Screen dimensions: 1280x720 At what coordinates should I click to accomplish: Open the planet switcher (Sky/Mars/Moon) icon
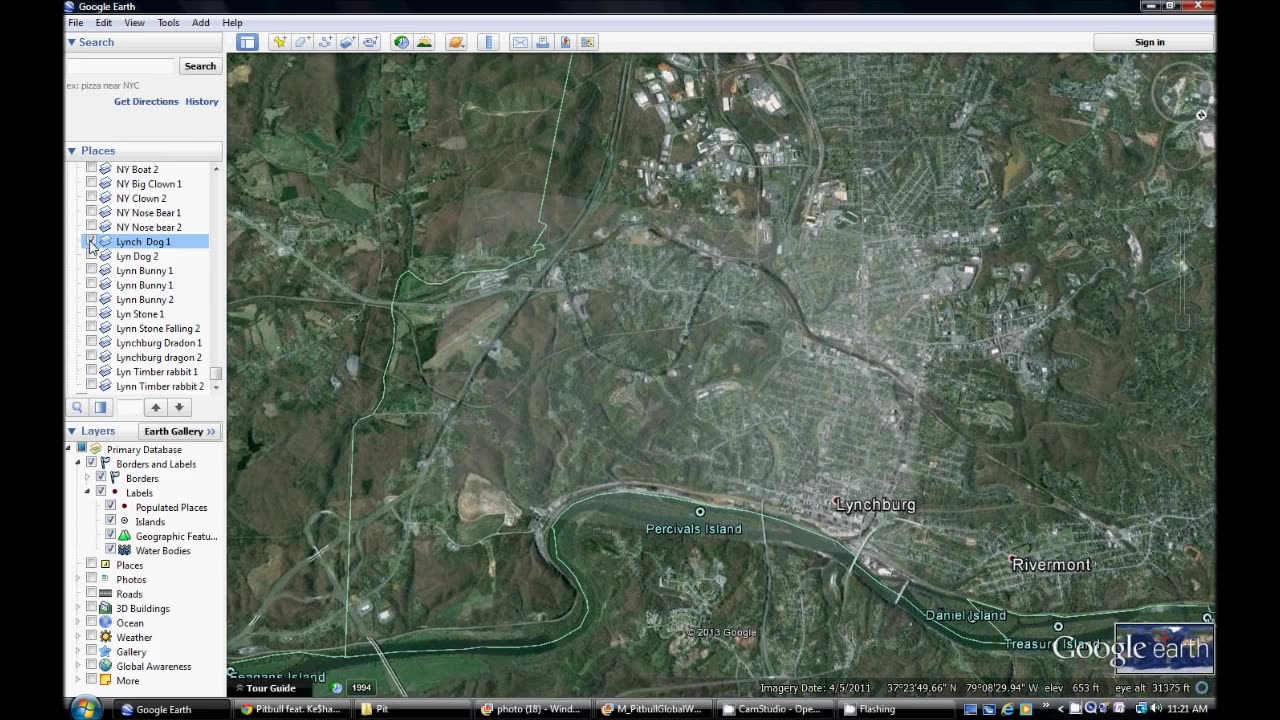[x=456, y=42]
